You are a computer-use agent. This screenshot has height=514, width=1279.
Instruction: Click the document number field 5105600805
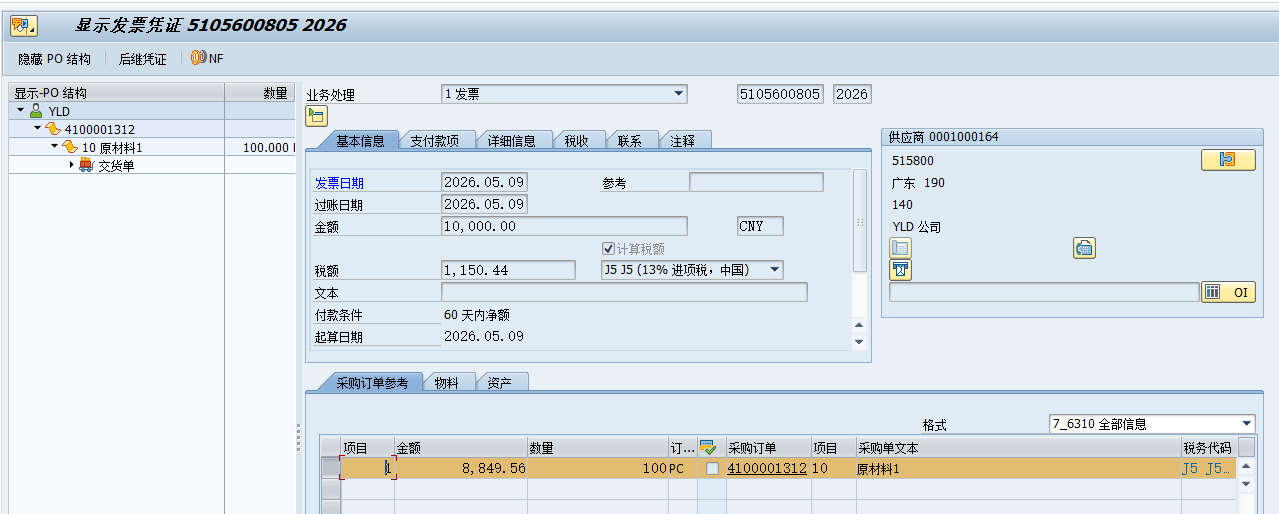tap(780, 94)
